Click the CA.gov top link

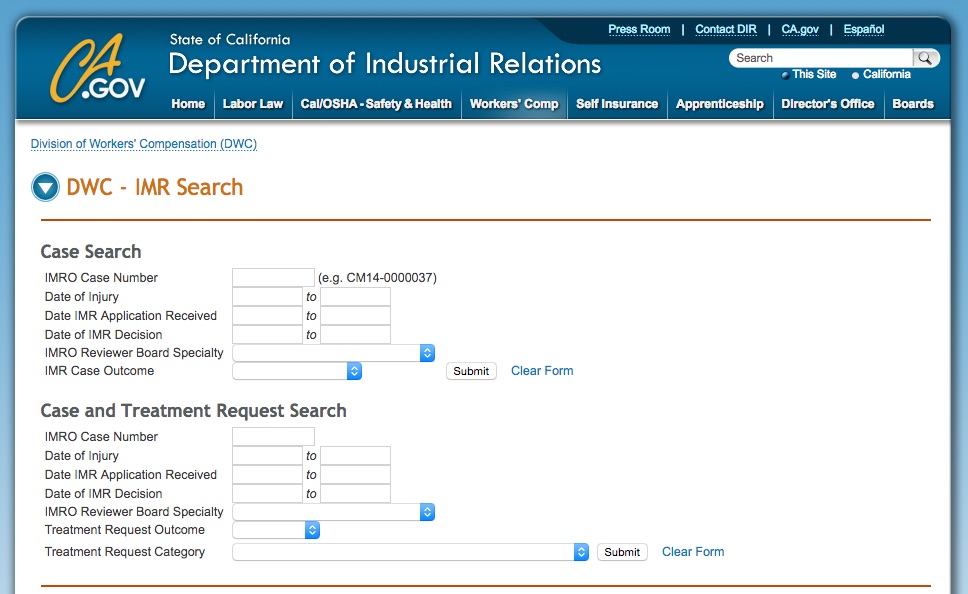coord(800,29)
